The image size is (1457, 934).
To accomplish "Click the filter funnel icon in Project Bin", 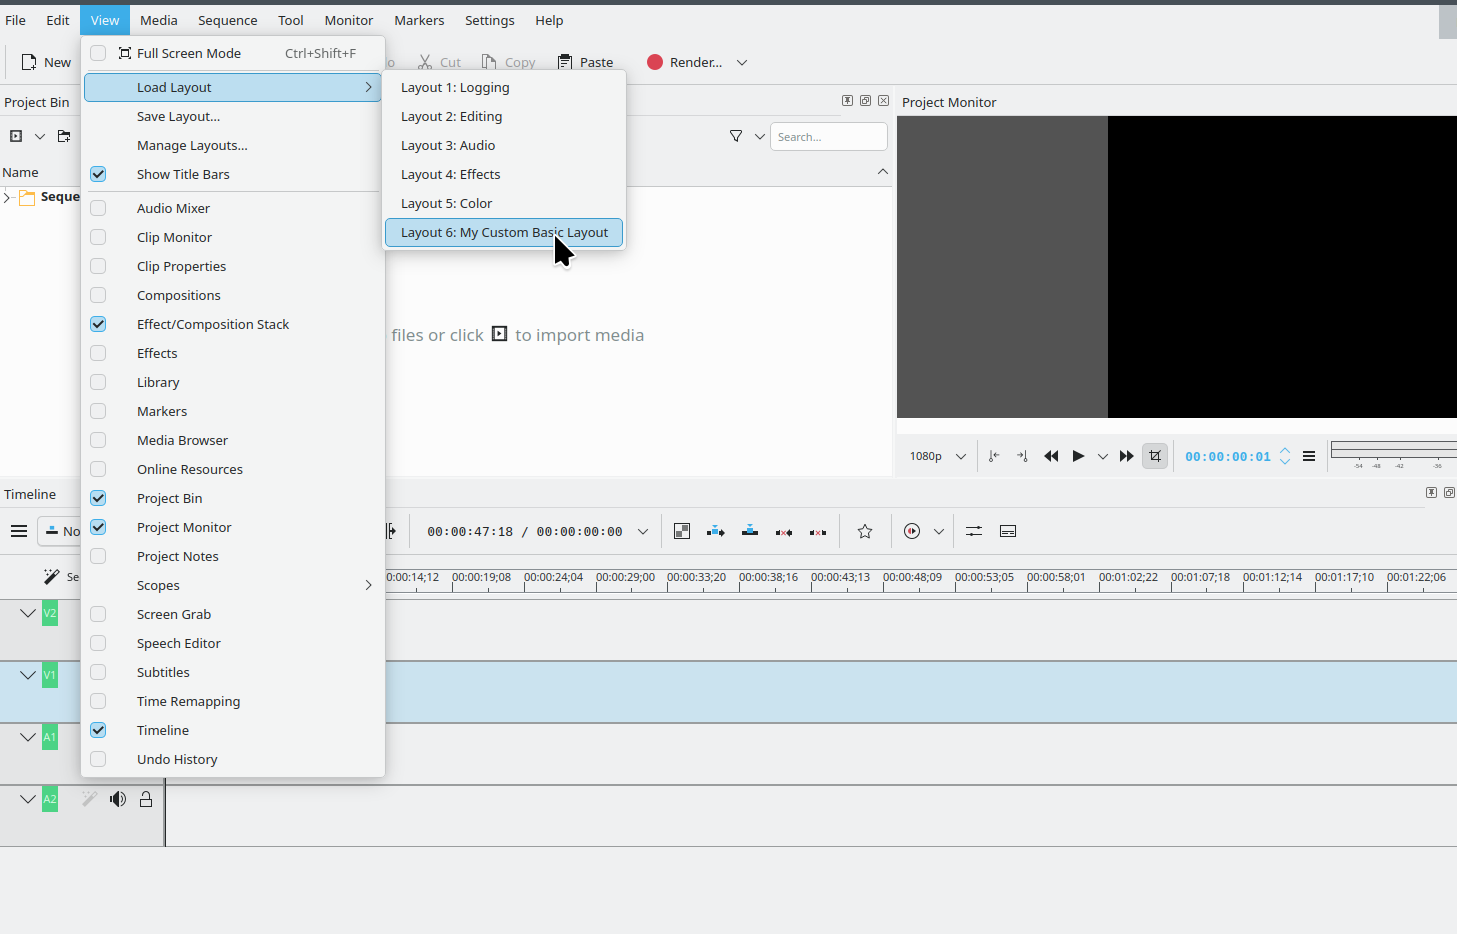I will coord(736,136).
